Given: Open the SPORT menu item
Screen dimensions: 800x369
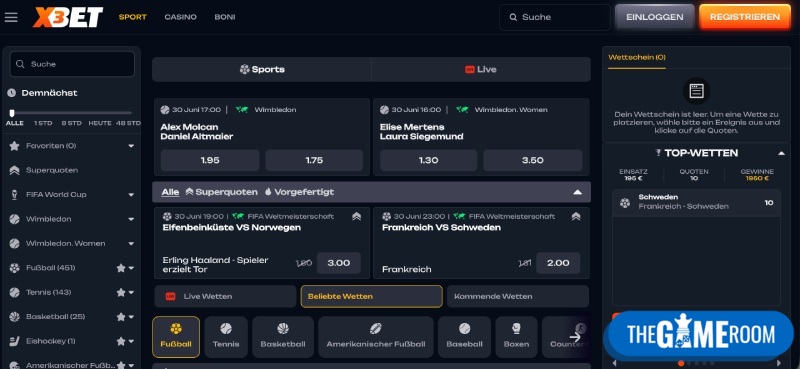Looking at the screenshot, I should 133,17.
